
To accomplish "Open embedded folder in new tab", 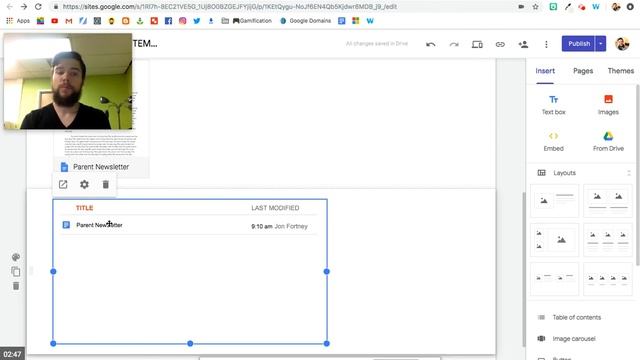I will (63, 184).
